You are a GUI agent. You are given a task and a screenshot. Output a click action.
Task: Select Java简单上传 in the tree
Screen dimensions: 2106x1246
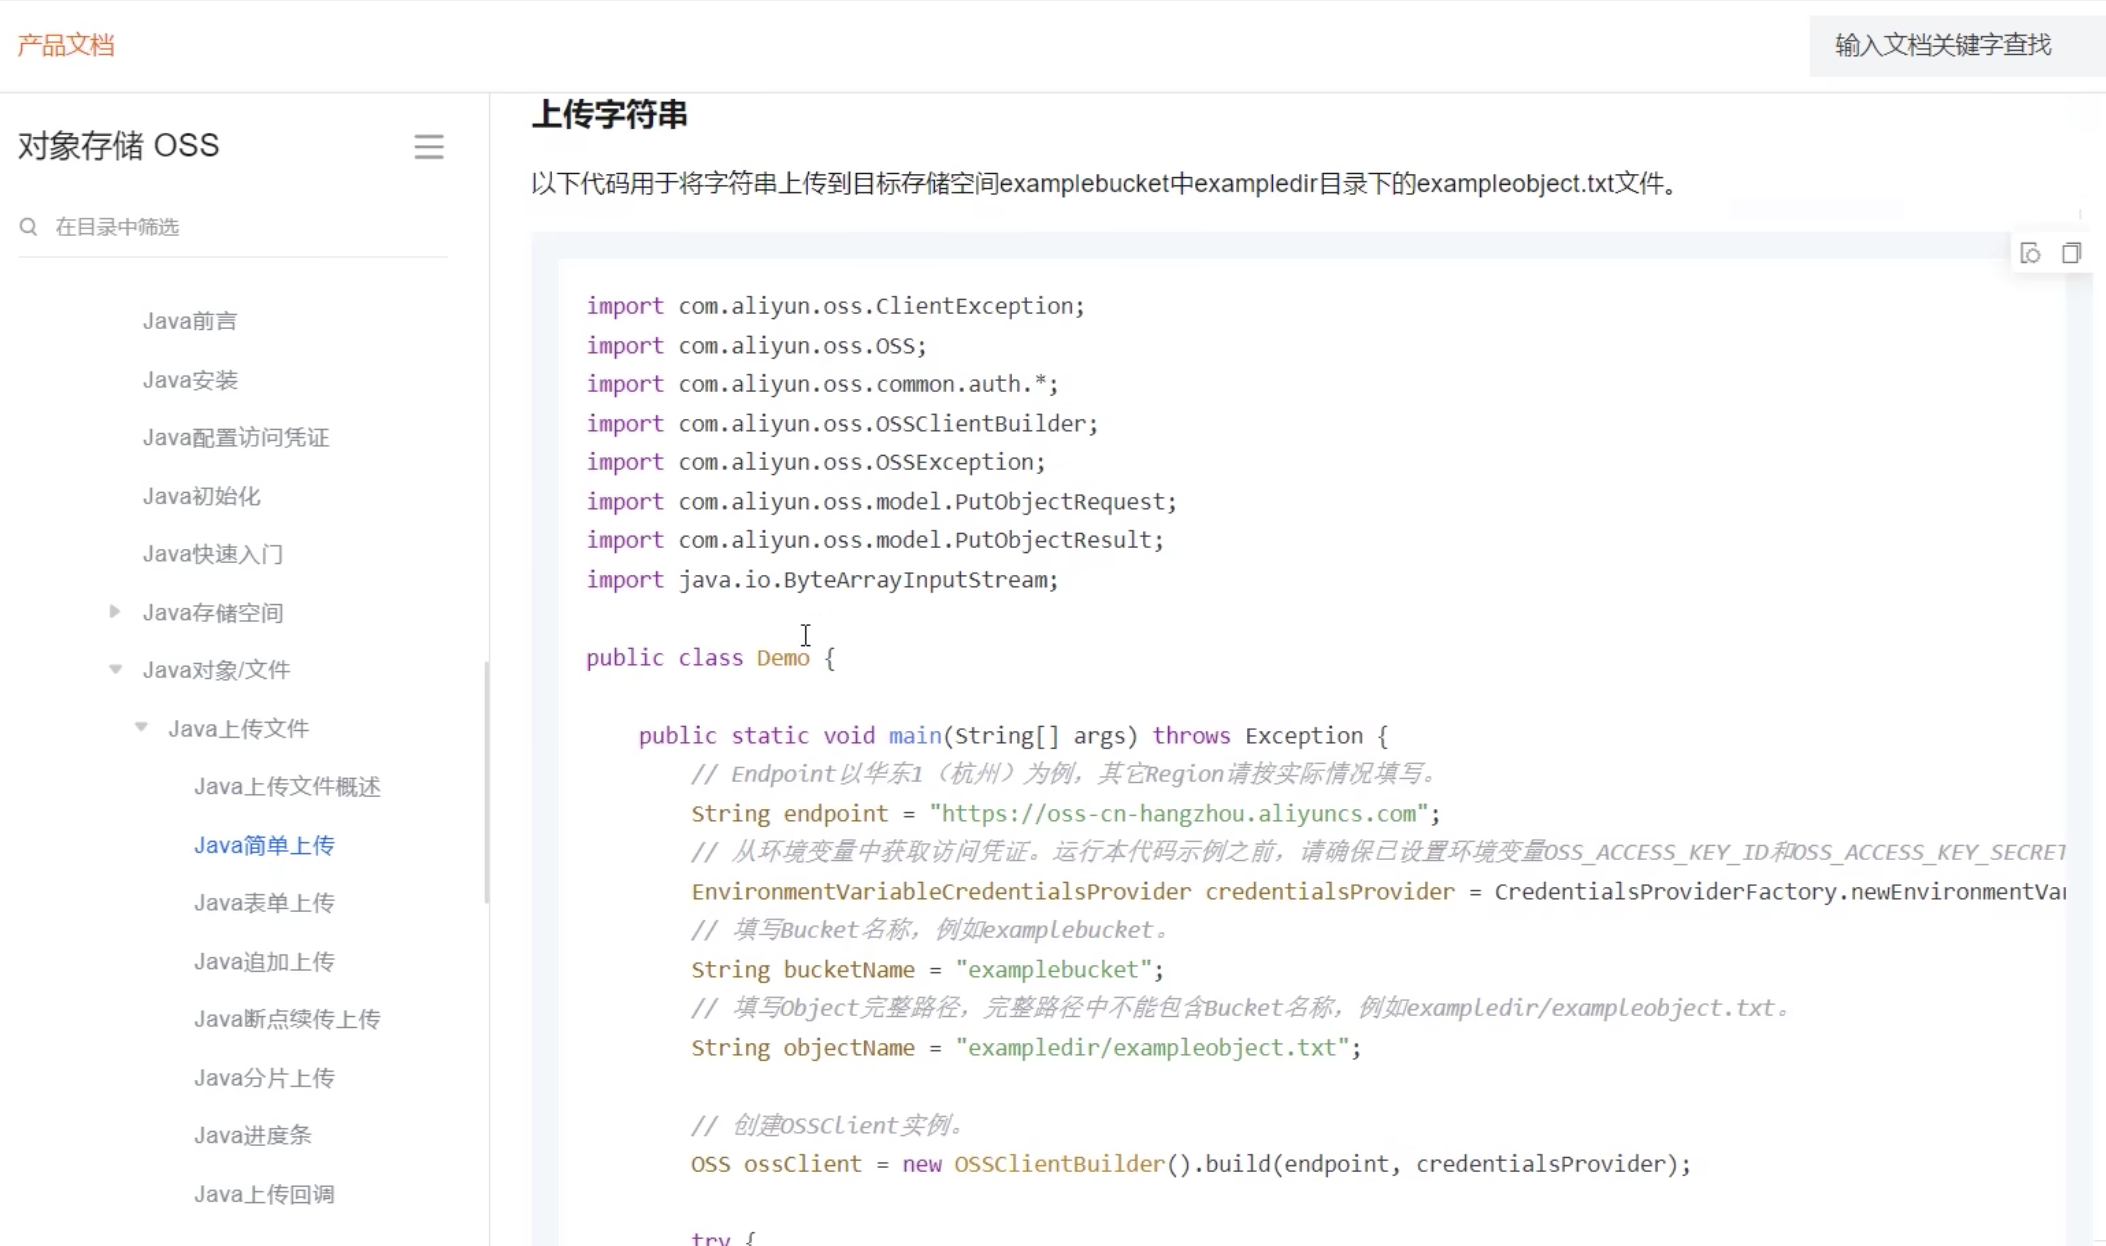(x=264, y=846)
